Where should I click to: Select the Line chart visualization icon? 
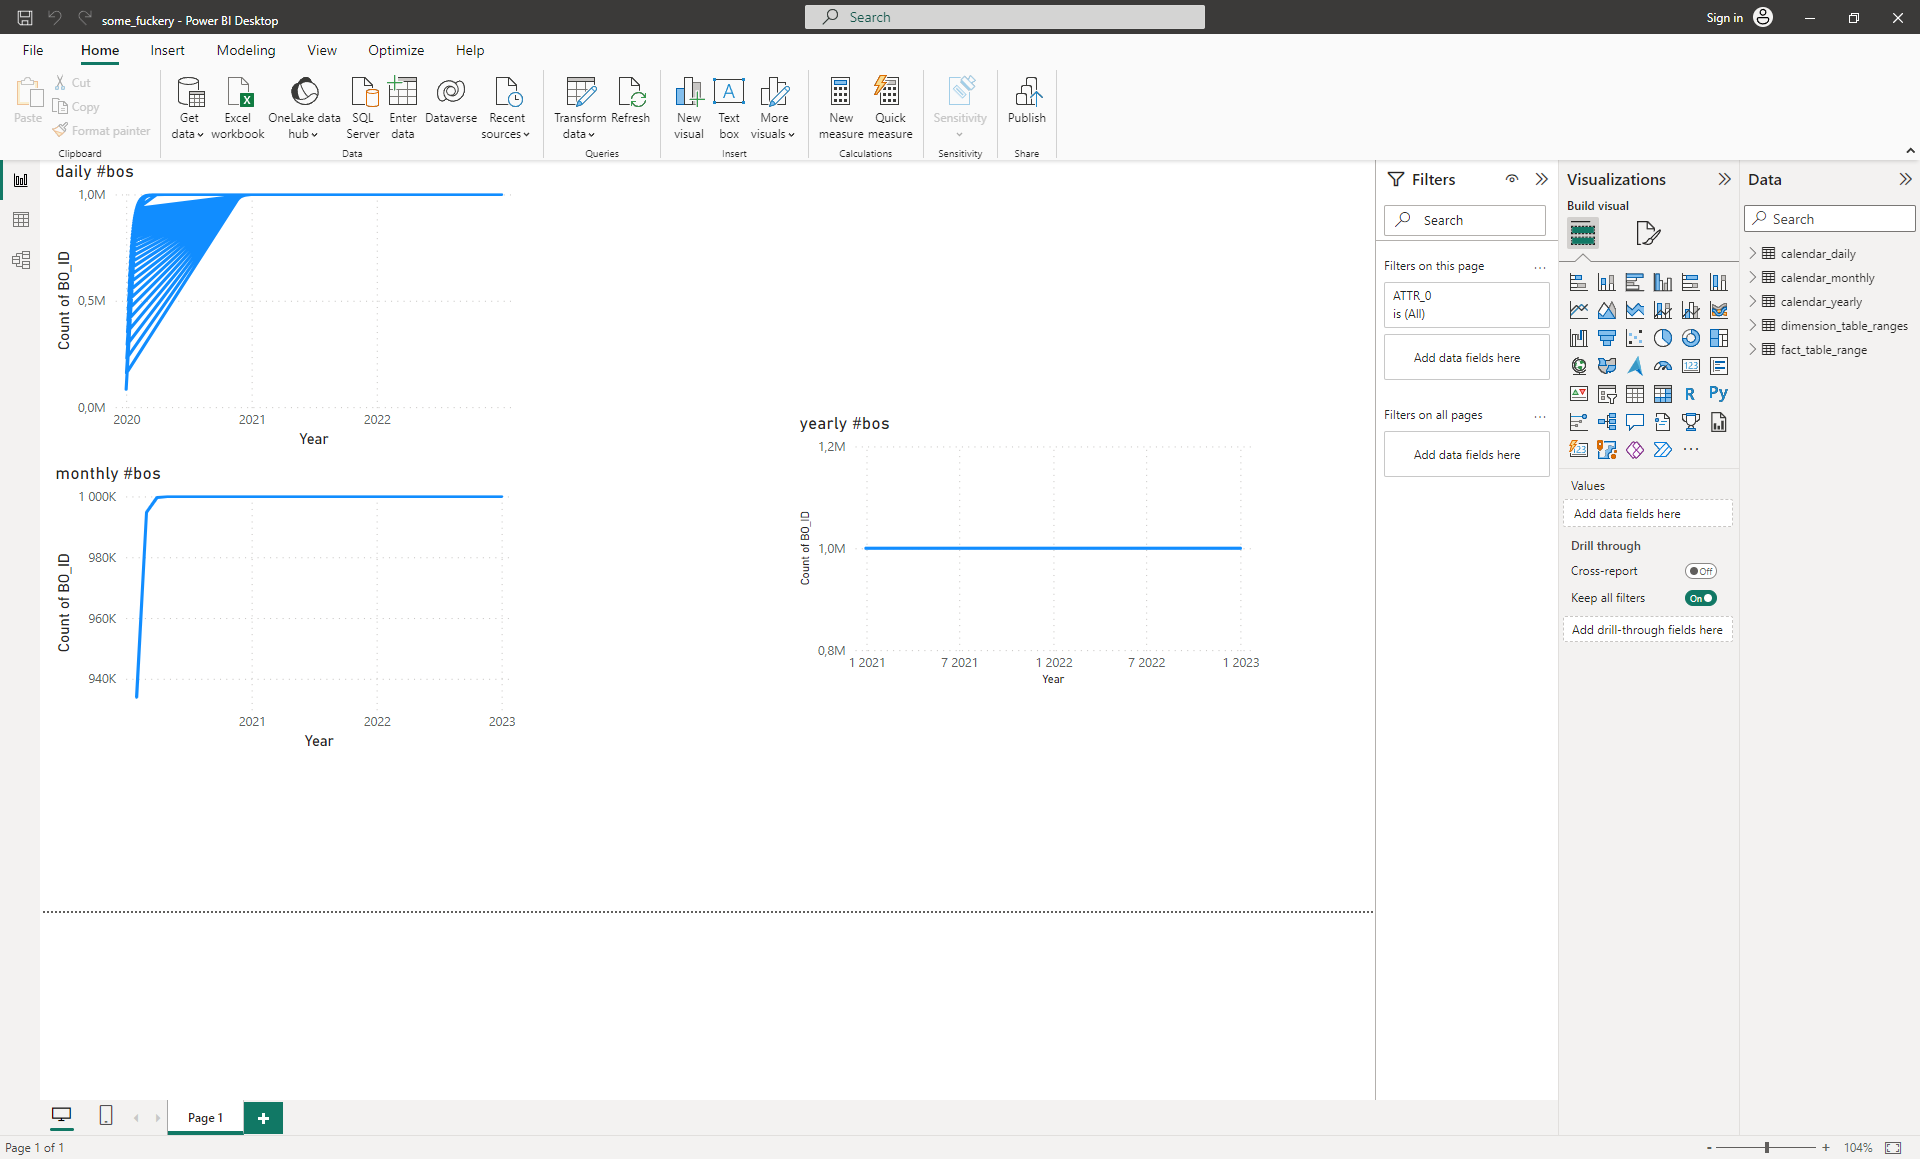[x=1578, y=310]
